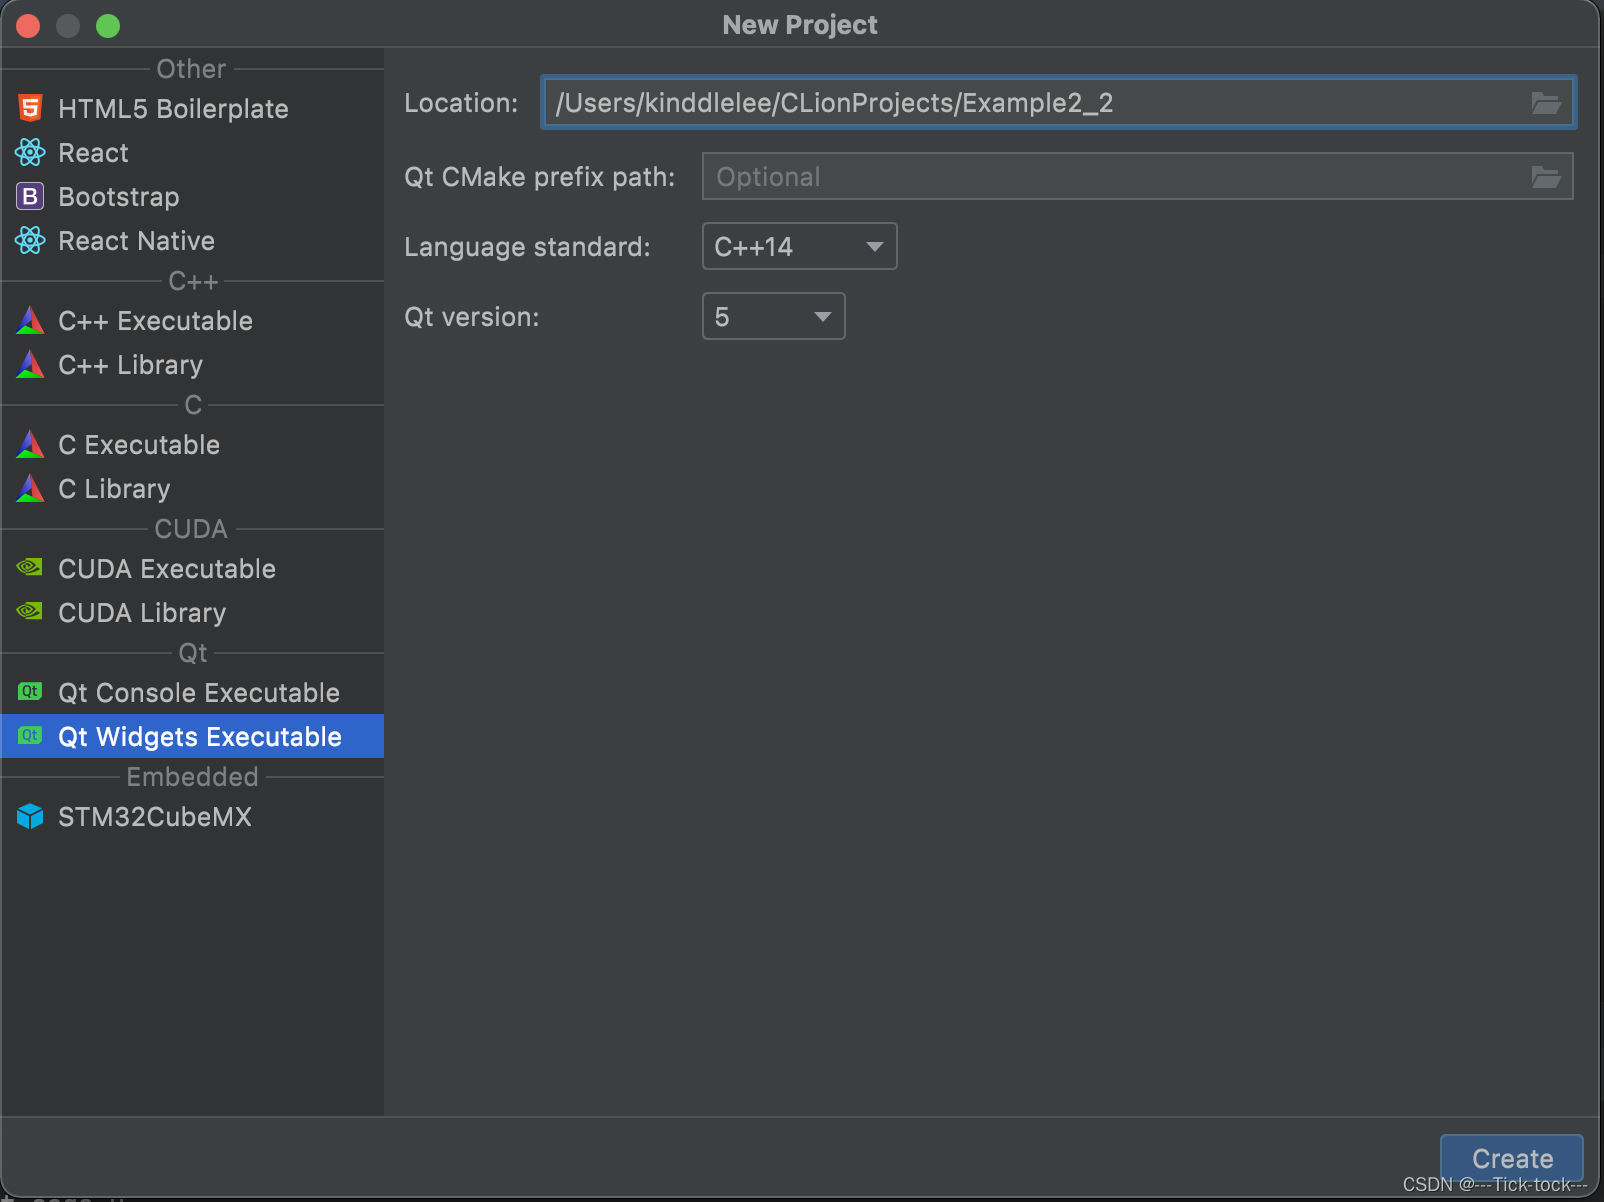Click the Create button

click(1511, 1158)
